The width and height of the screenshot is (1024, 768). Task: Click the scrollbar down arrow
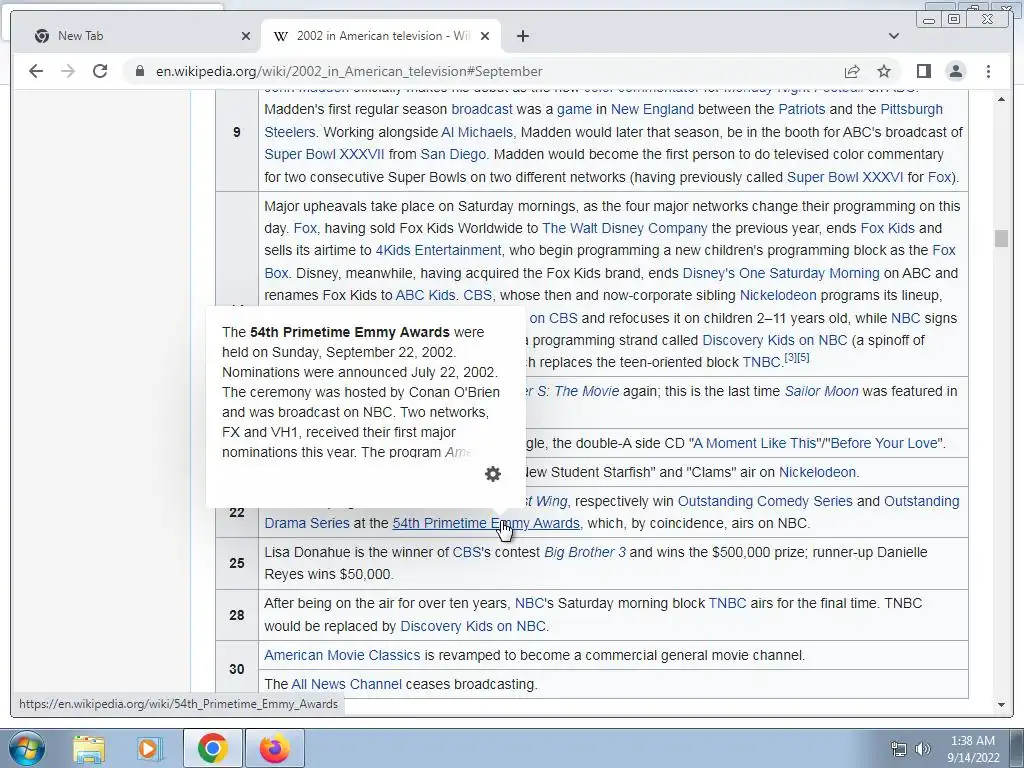click(1002, 705)
